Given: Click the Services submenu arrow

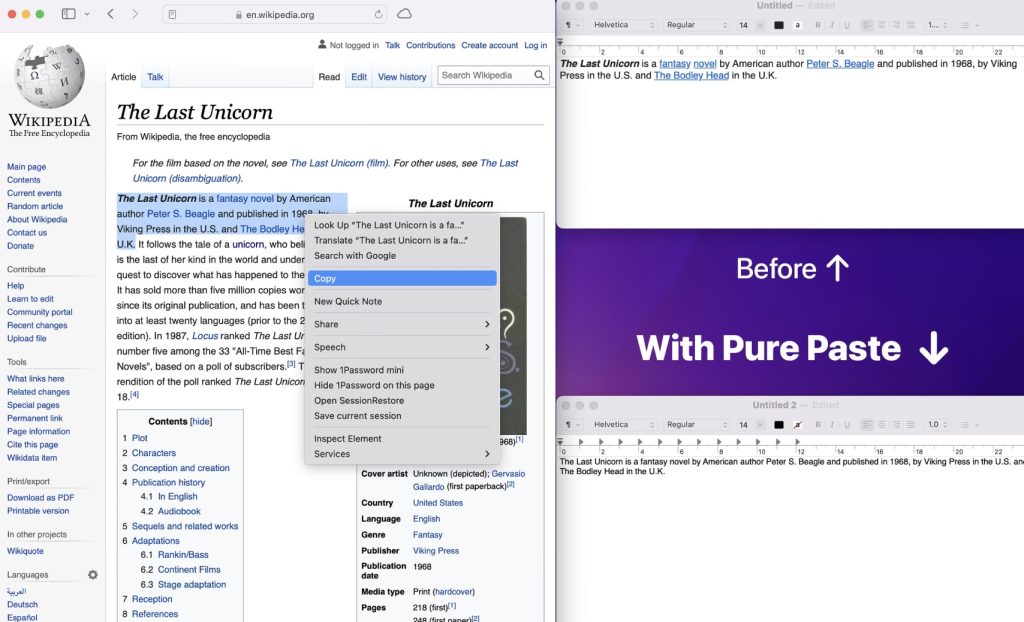Looking at the screenshot, I should (487, 453).
